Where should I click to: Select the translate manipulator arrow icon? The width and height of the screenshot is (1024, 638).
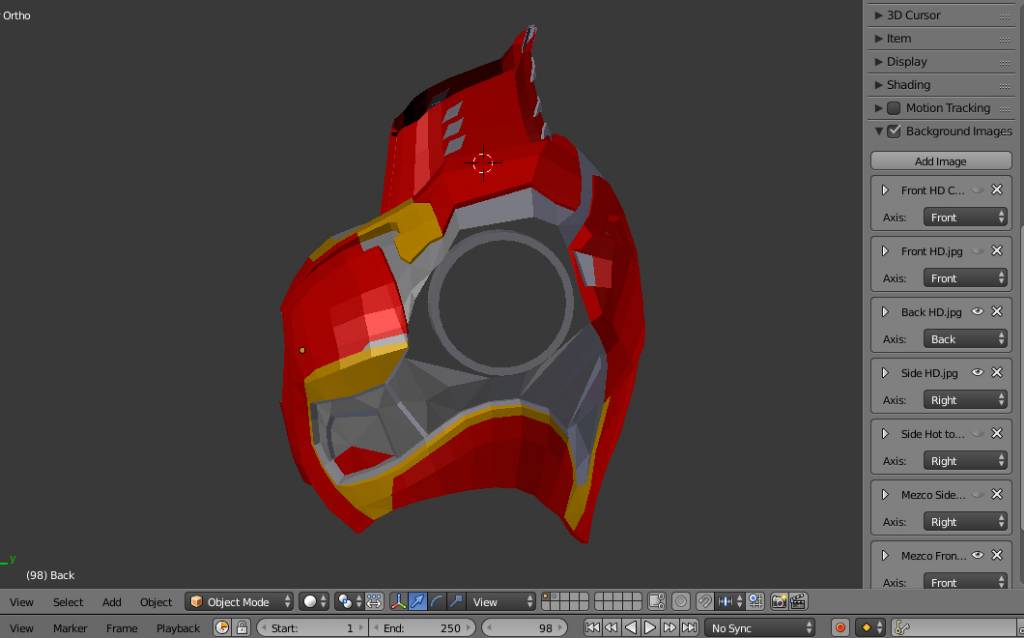pyautogui.click(x=417, y=601)
